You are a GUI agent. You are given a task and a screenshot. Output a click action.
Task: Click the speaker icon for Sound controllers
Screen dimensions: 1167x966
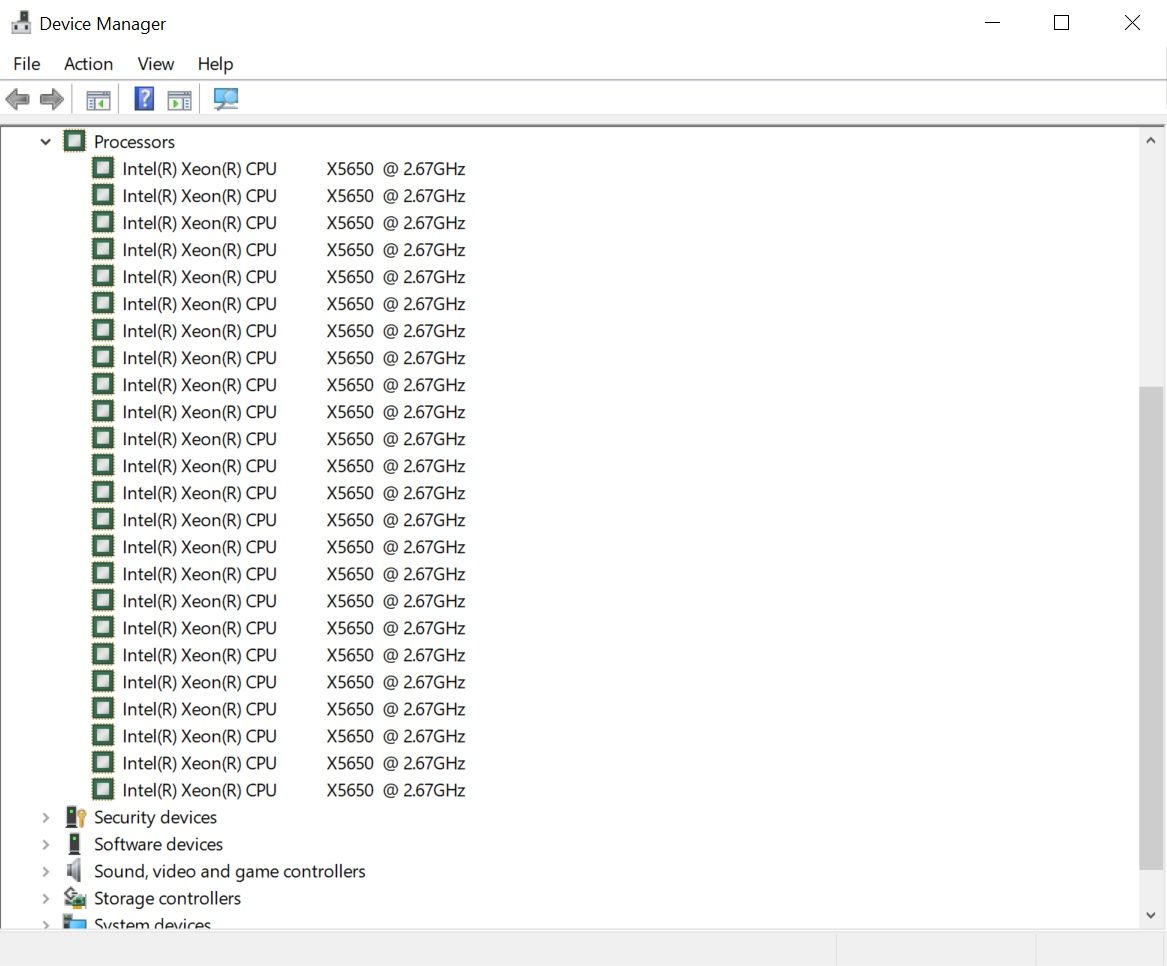point(74,871)
